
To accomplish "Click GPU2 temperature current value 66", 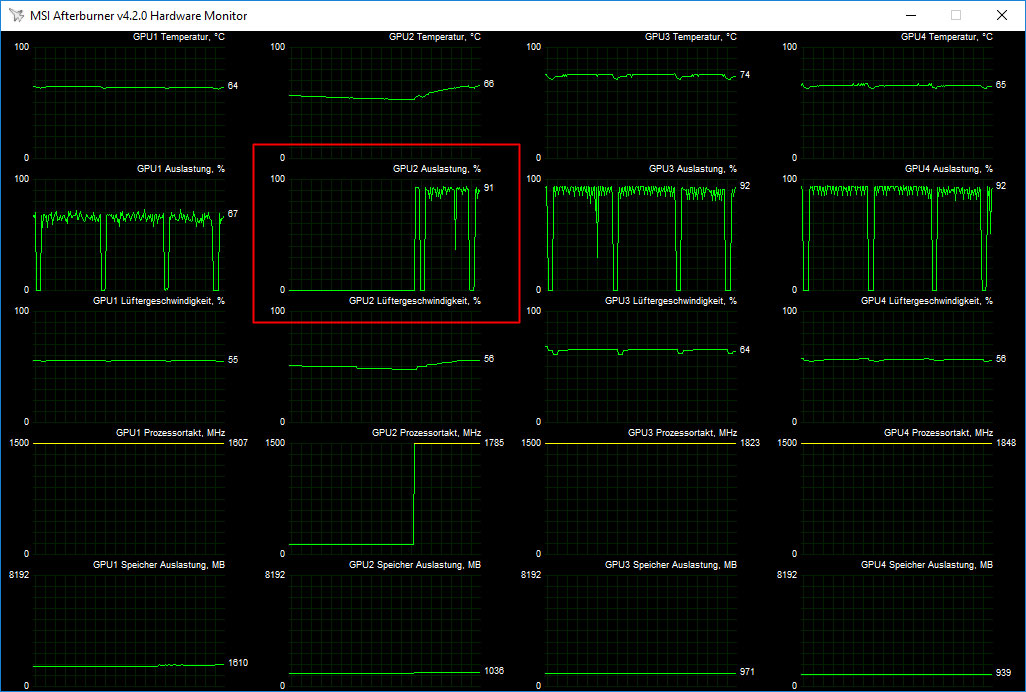I will 489,84.
